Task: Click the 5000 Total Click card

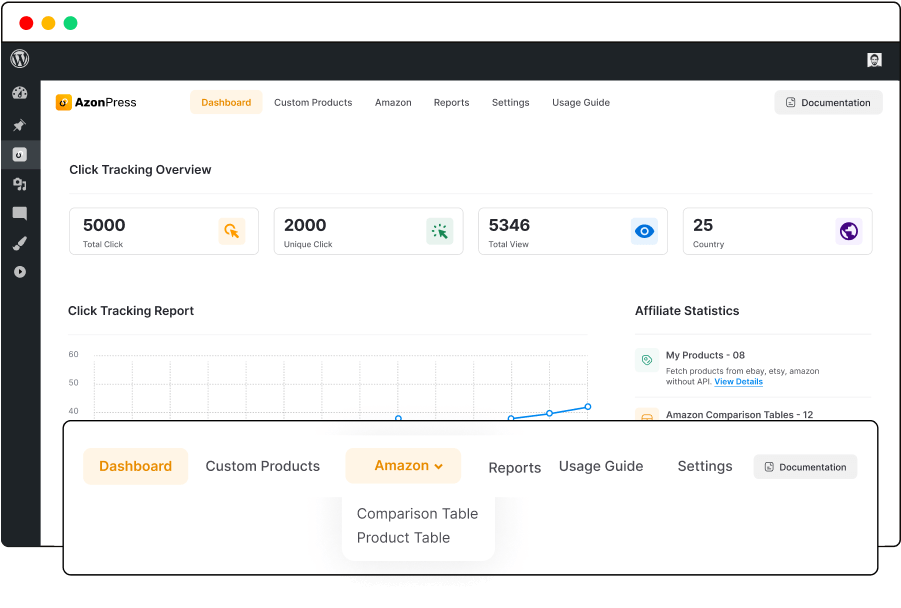Action: [164, 231]
